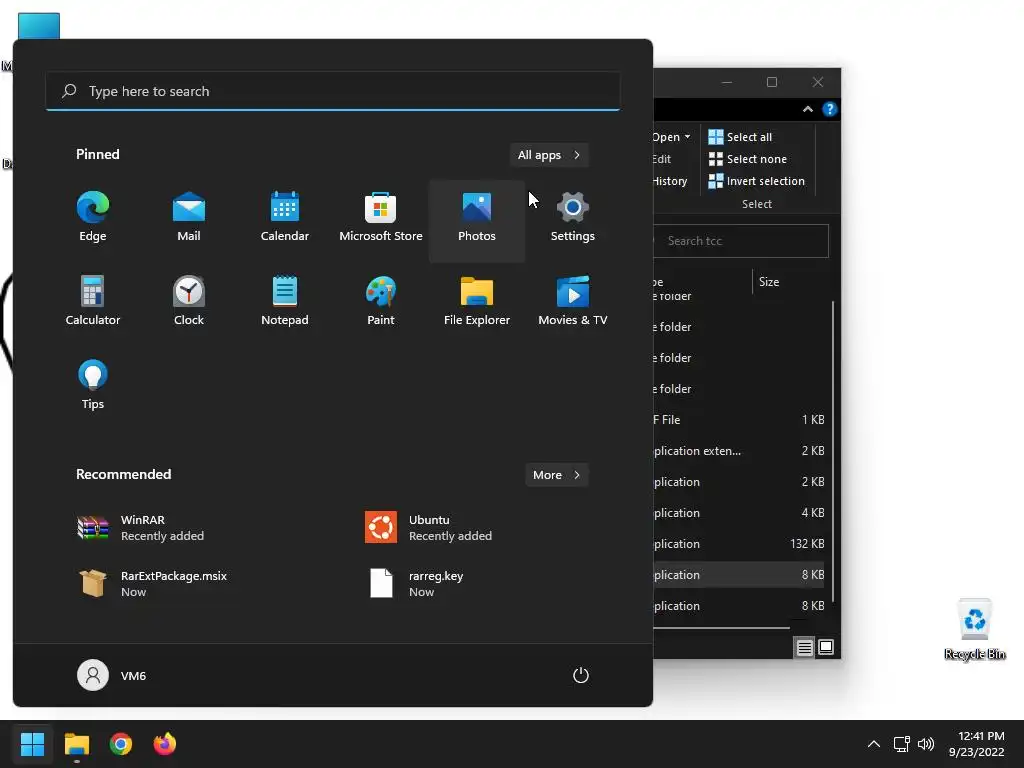Collapse the File Explorer ribbon

point(808,109)
